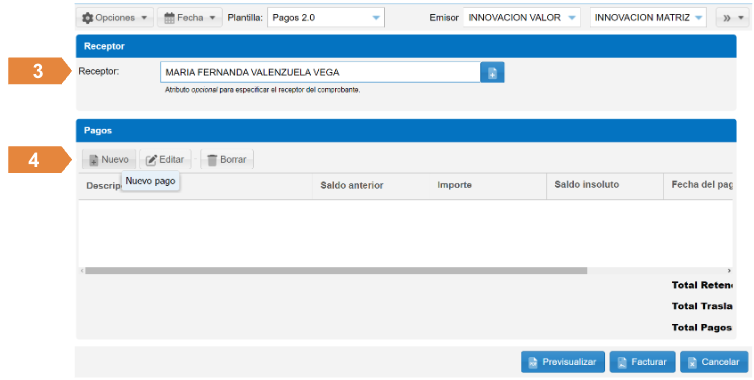Click the Receptor name input field
The width and height of the screenshot is (754, 380).
(x=320, y=72)
